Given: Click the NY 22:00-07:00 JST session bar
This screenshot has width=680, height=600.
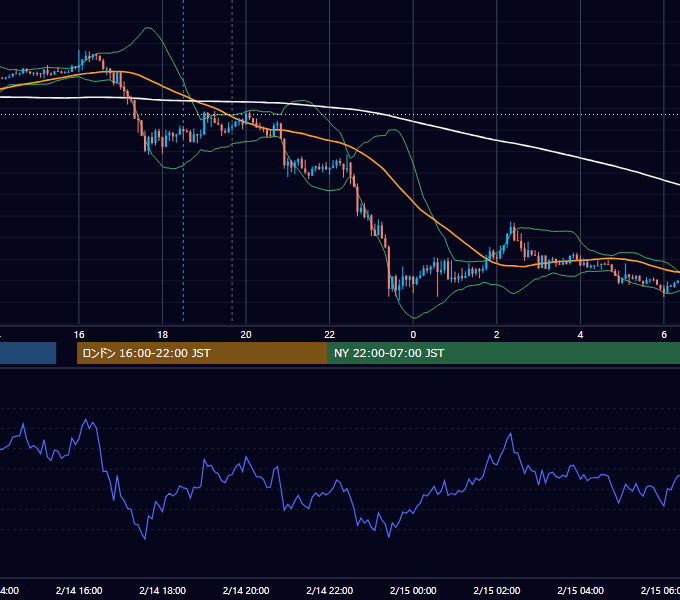Looking at the screenshot, I should [503, 353].
